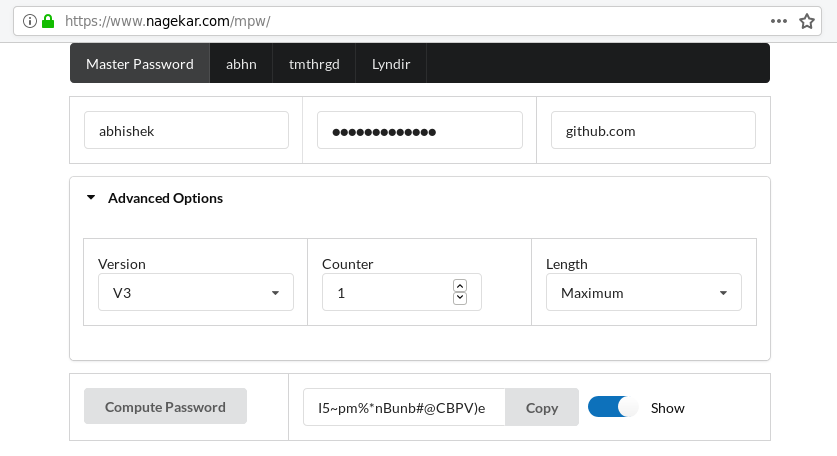Open the Version dropdown showing V3
The width and height of the screenshot is (837, 456).
pyautogui.click(x=196, y=292)
